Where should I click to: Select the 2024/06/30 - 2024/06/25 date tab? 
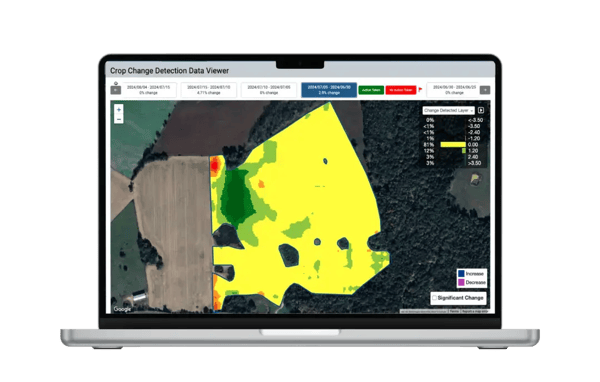tap(454, 90)
